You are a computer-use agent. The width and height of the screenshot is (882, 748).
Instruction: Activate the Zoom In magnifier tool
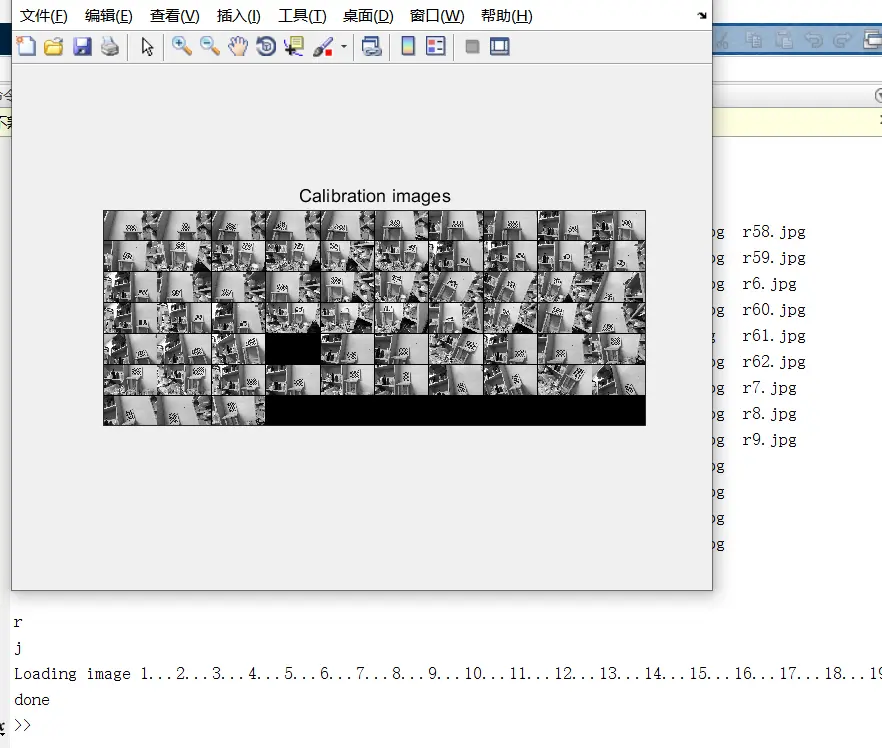[x=182, y=46]
